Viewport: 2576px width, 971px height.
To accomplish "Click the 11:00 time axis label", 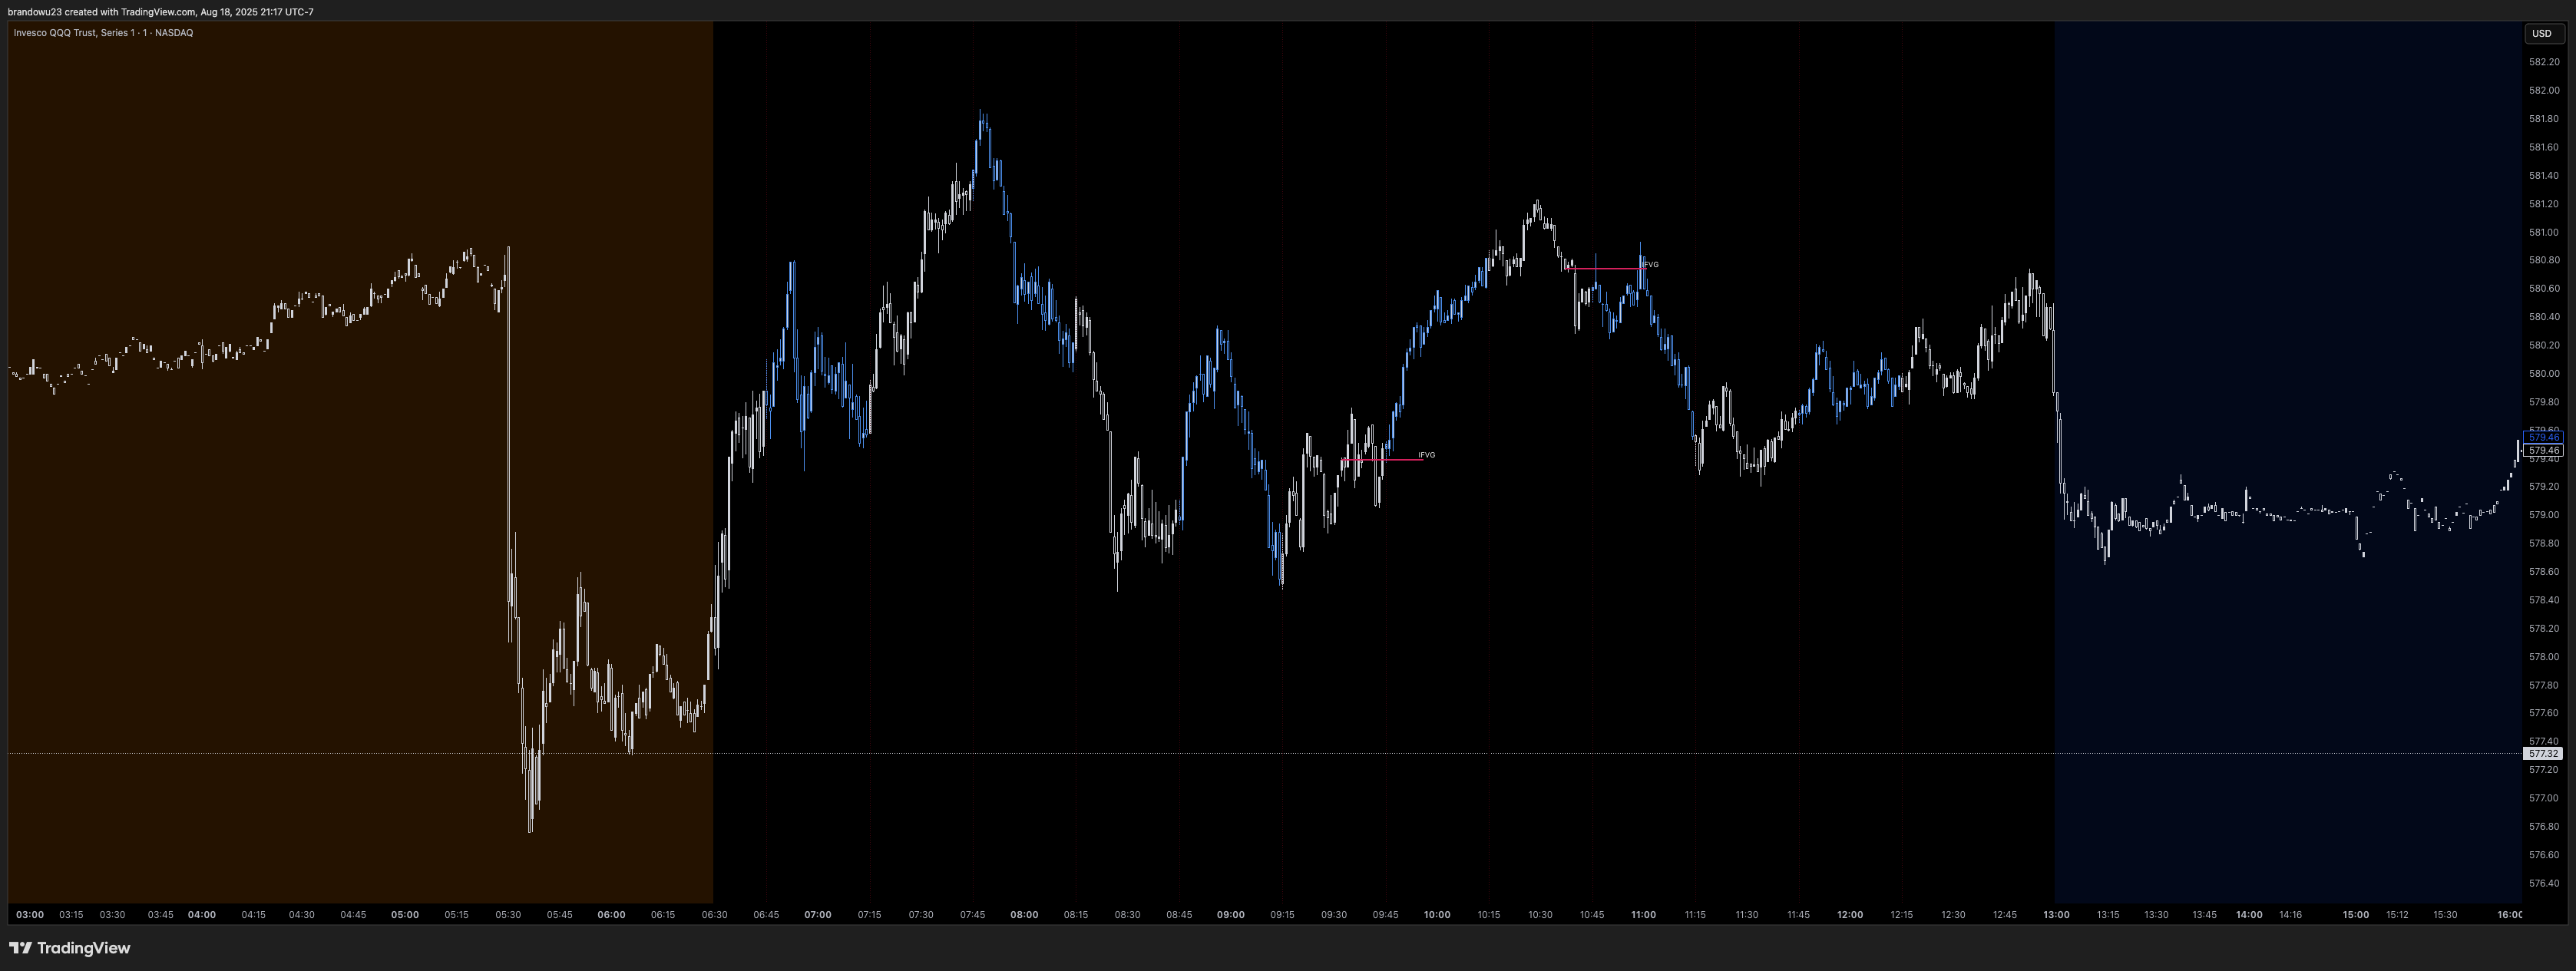I will pos(1643,915).
